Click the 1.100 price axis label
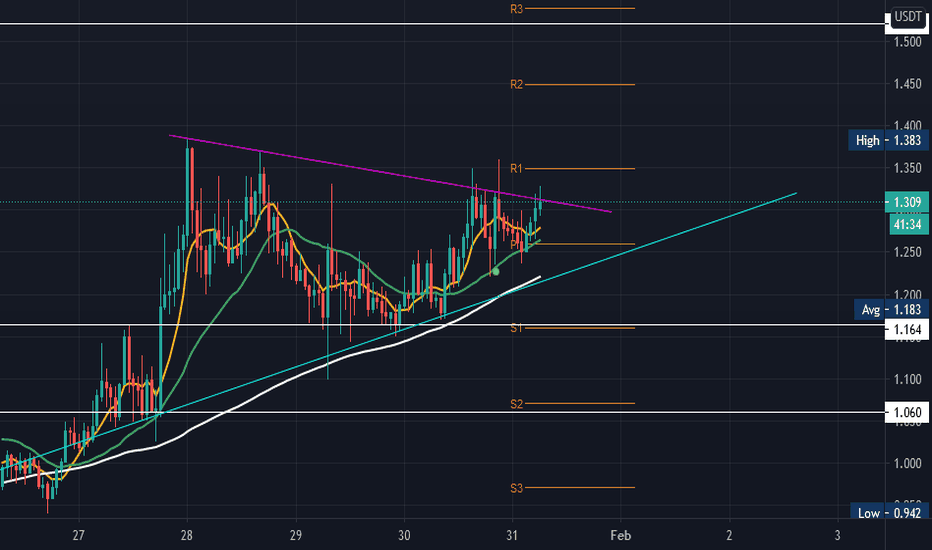This screenshot has width=932, height=550. 908,379
